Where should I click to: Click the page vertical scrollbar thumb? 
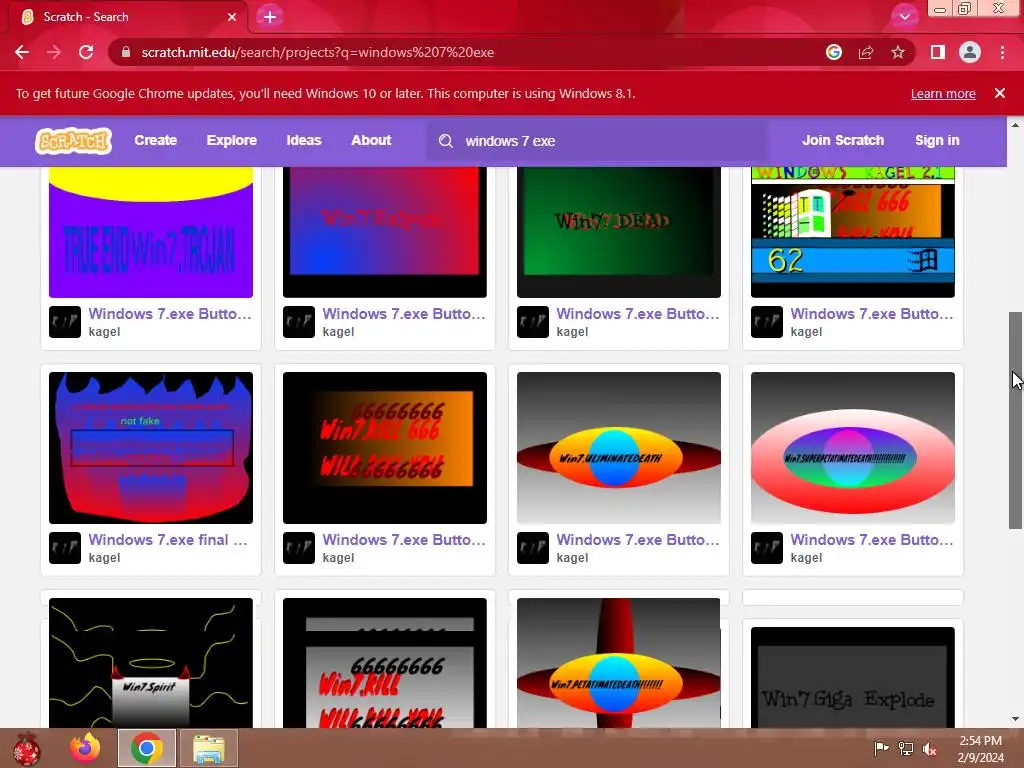[1015, 421]
